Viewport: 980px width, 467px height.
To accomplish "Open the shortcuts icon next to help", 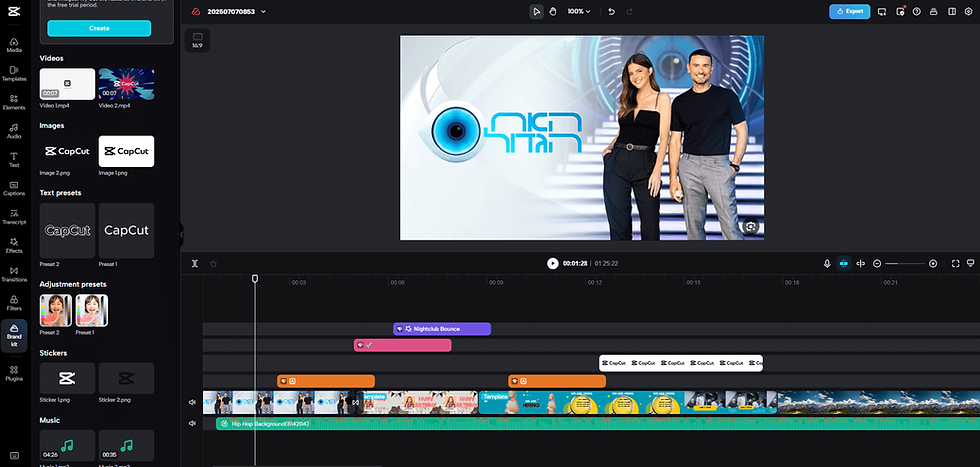I will pyautogui.click(x=934, y=11).
